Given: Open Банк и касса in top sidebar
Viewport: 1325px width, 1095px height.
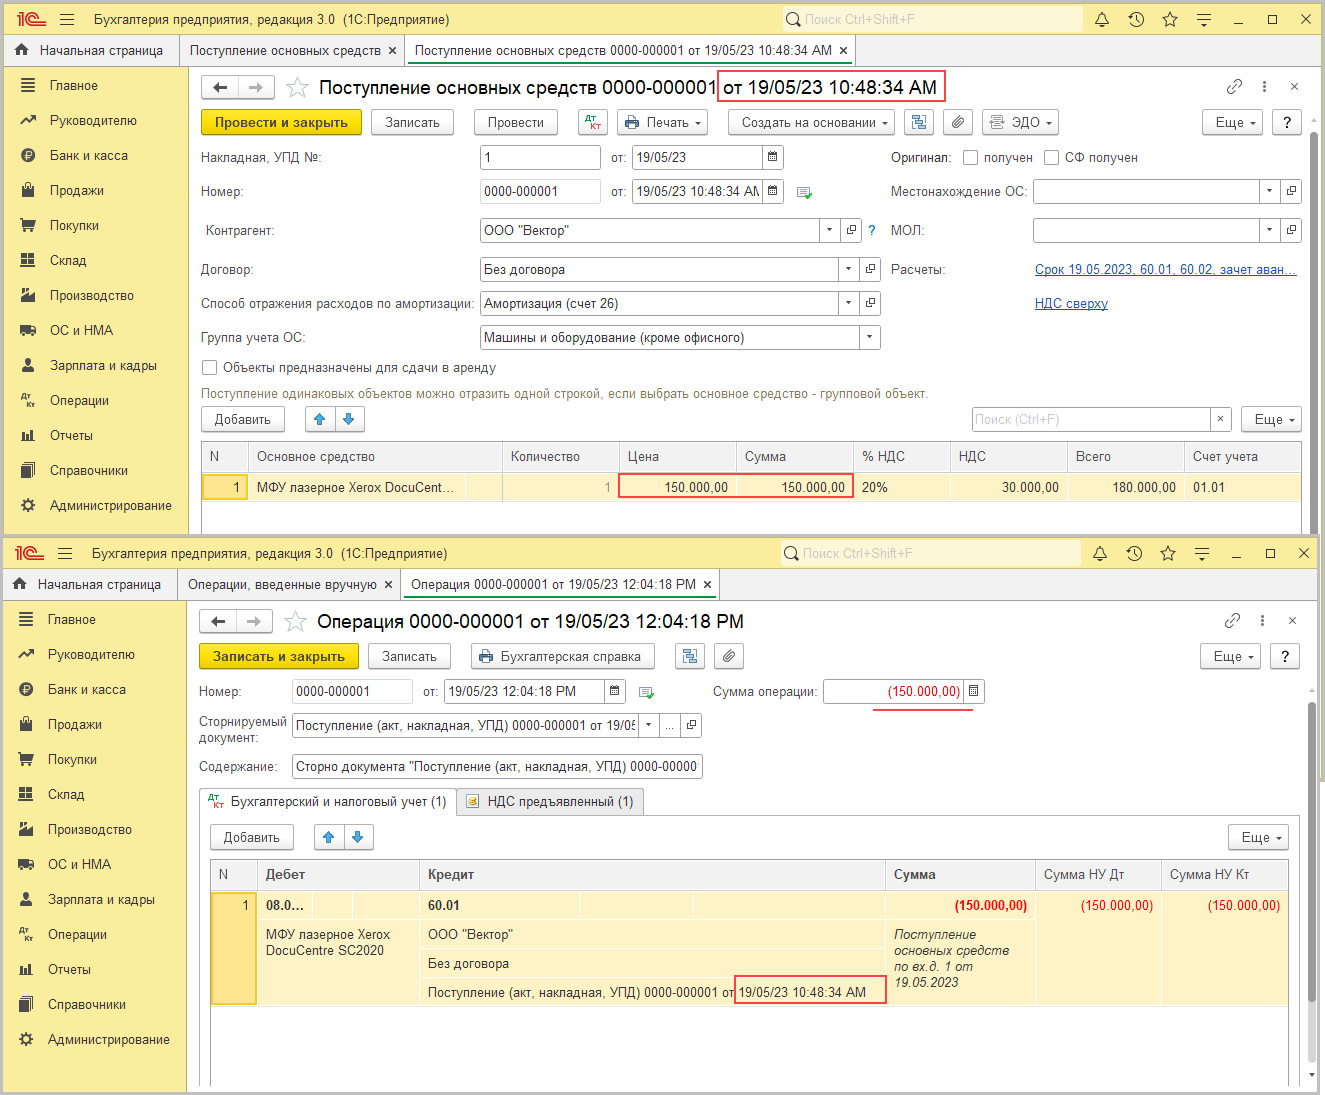Looking at the screenshot, I should [x=88, y=155].
